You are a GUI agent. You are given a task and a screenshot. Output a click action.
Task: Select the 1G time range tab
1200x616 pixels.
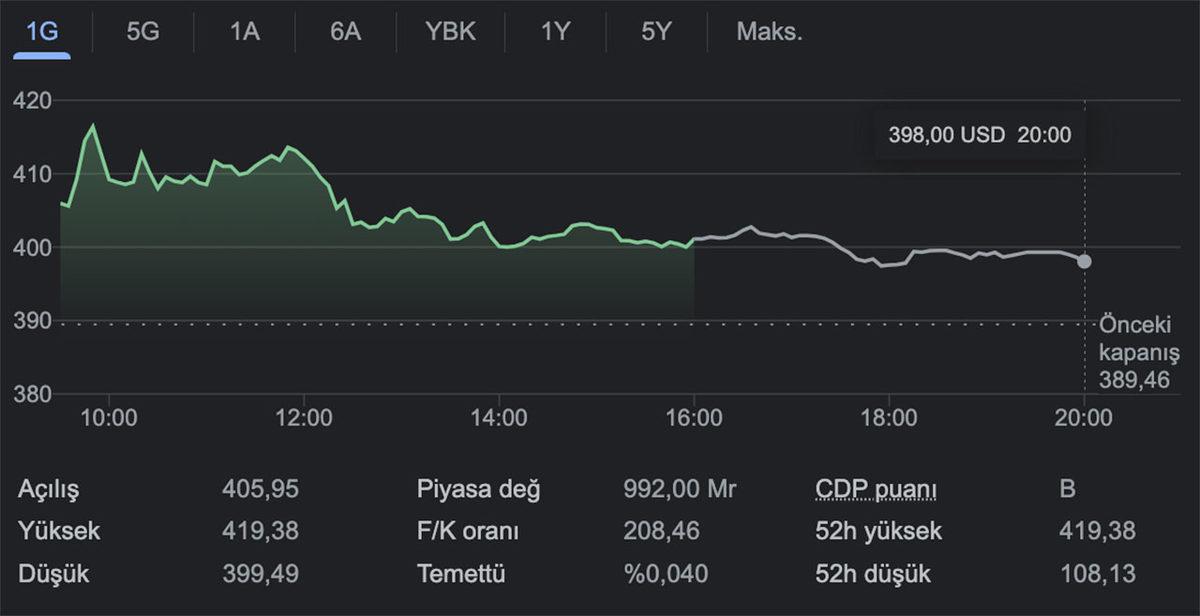42,31
